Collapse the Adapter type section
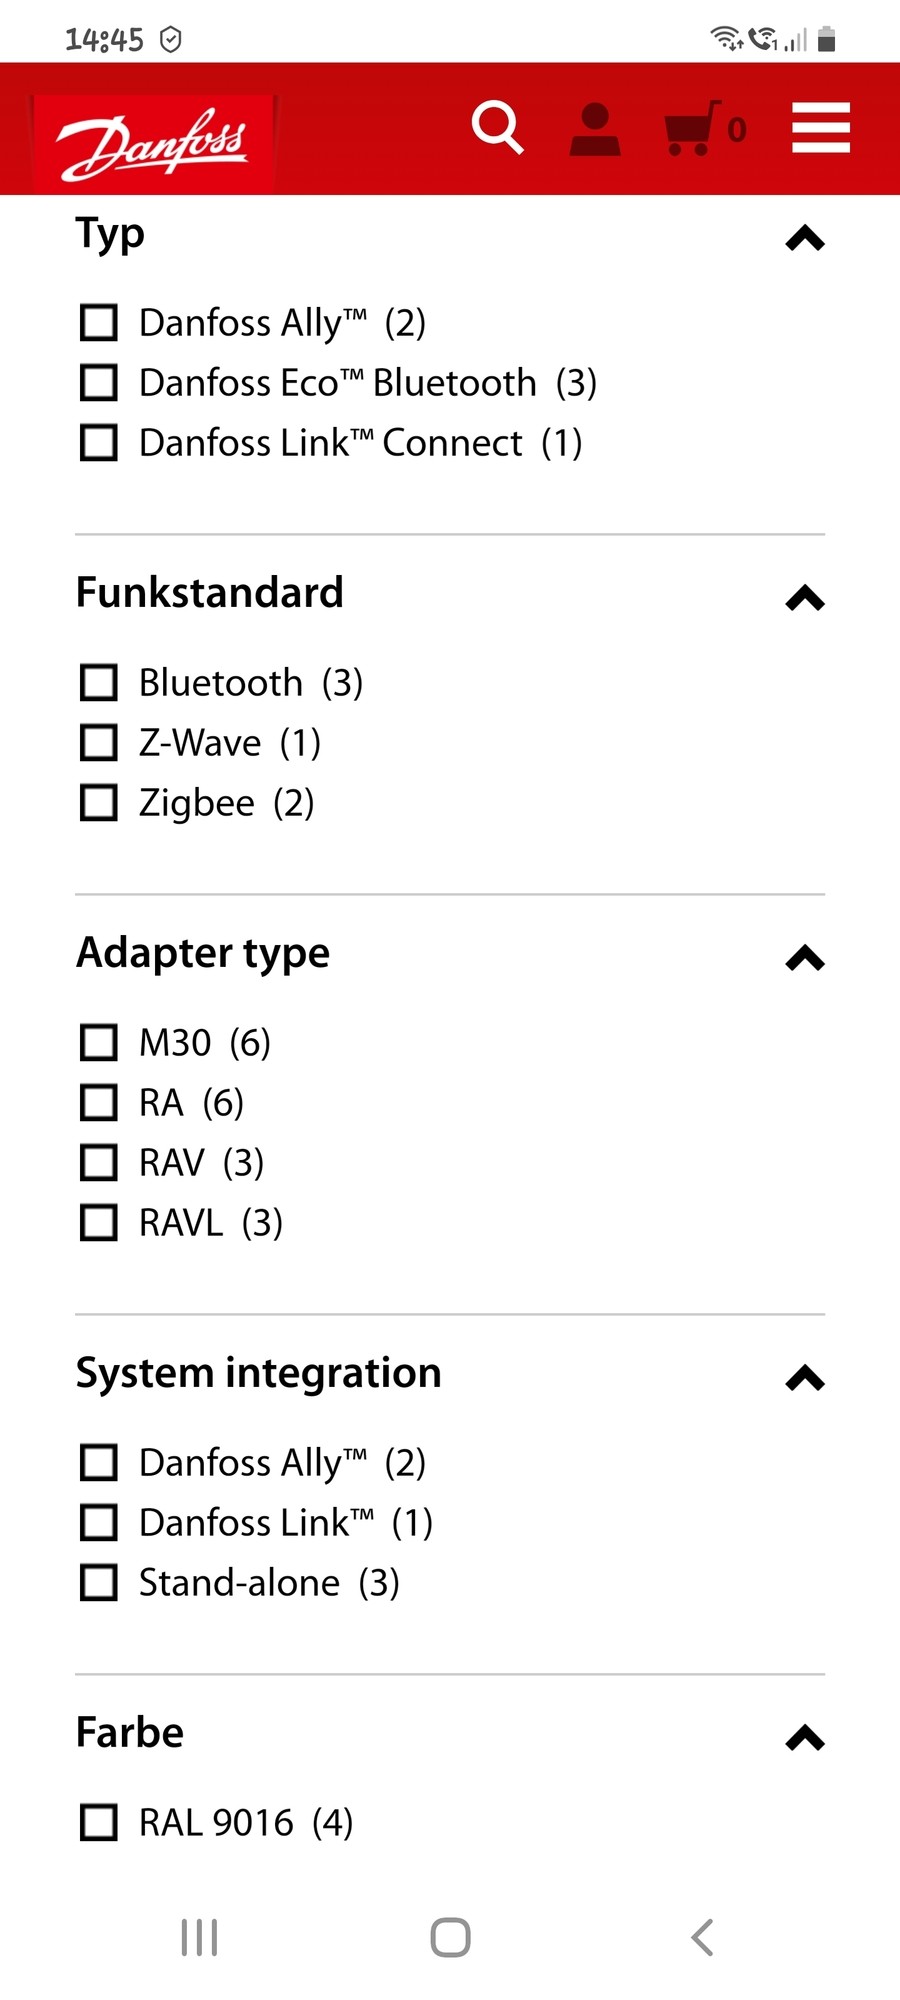 pyautogui.click(x=805, y=959)
